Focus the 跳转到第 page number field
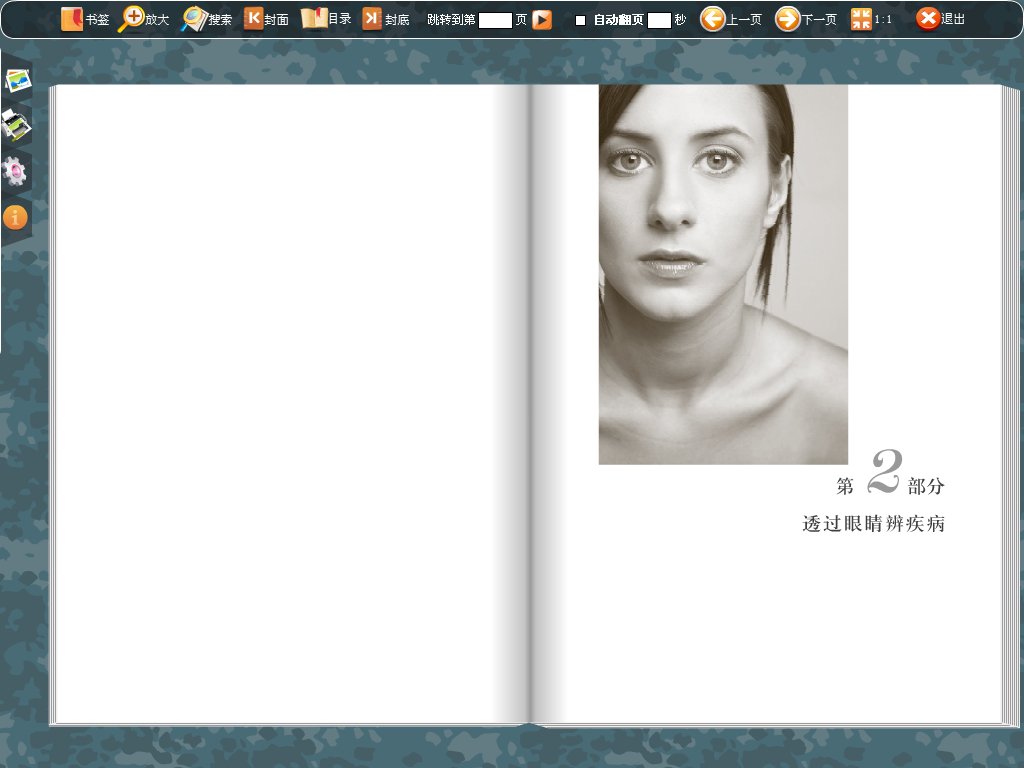Viewport: 1024px width, 768px height. click(x=495, y=20)
